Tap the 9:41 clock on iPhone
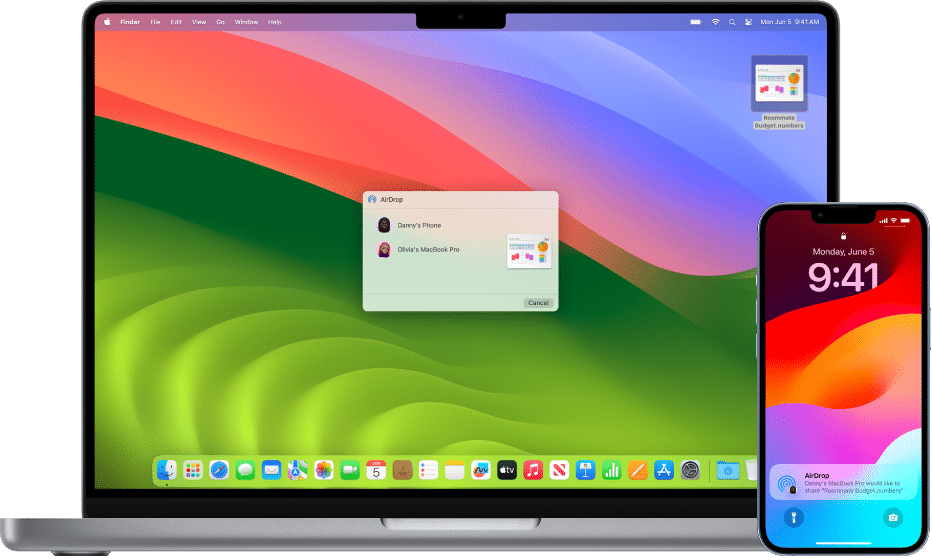Viewport: 932px width, 560px height. [x=843, y=278]
